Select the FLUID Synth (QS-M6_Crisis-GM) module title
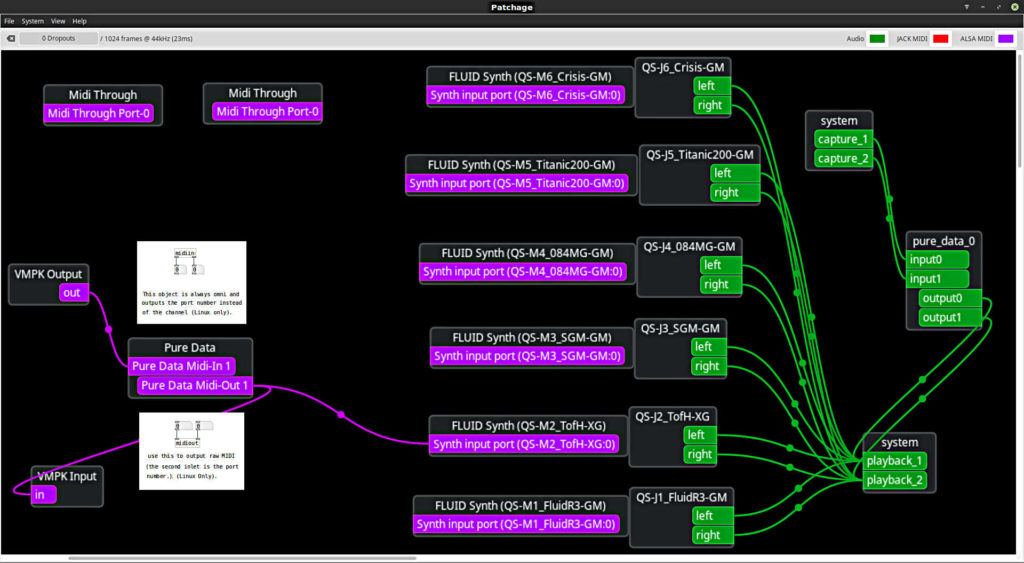This screenshot has width=1024, height=563. pyautogui.click(x=530, y=76)
